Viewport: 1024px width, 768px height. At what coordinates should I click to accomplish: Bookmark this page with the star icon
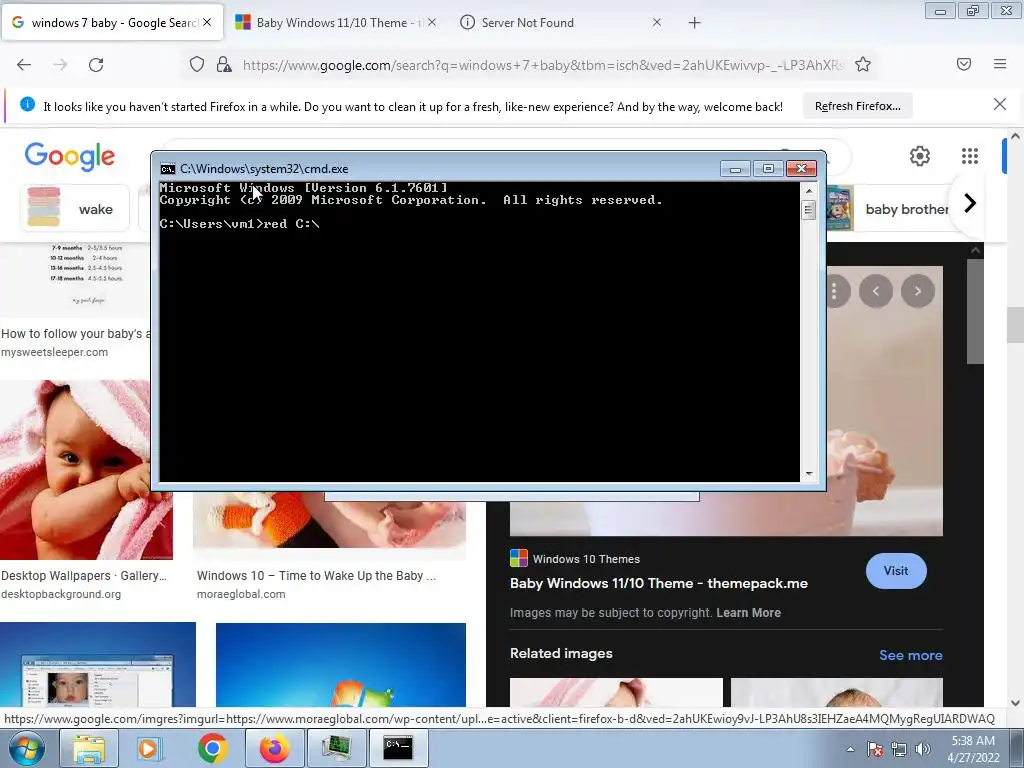[863, 65]
